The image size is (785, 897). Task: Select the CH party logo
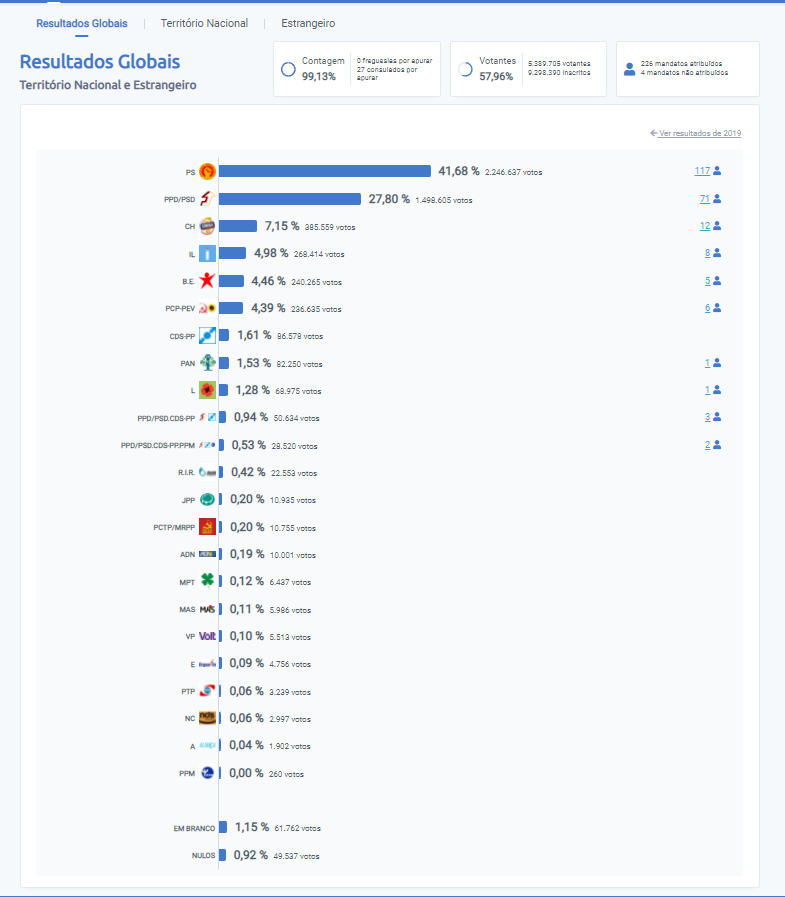(207, 226)
